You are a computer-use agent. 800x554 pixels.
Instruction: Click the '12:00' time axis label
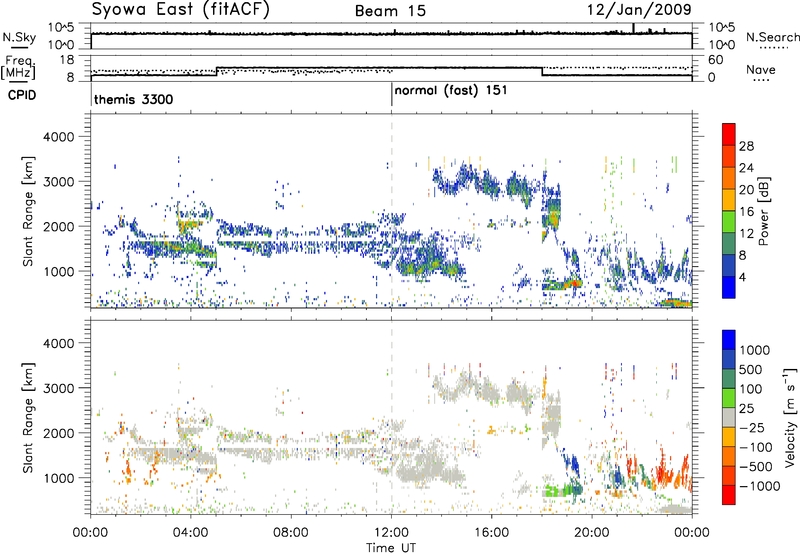point(391,532)
